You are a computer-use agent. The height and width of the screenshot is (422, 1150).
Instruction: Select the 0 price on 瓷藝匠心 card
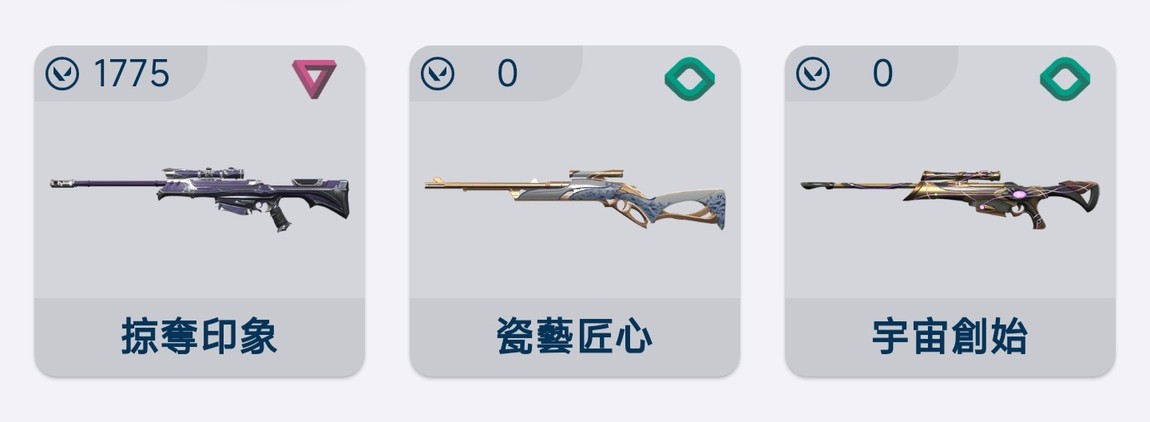click(x=508, y=74)
